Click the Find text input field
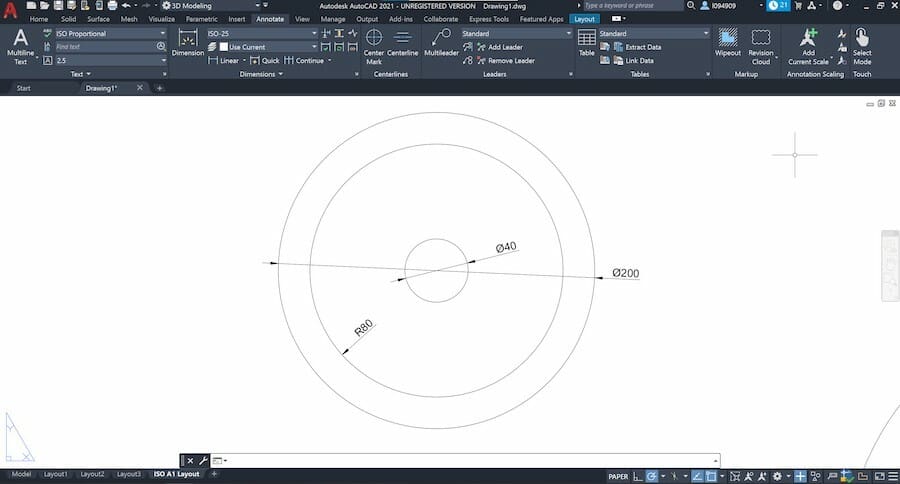 [x=105, y=47]
